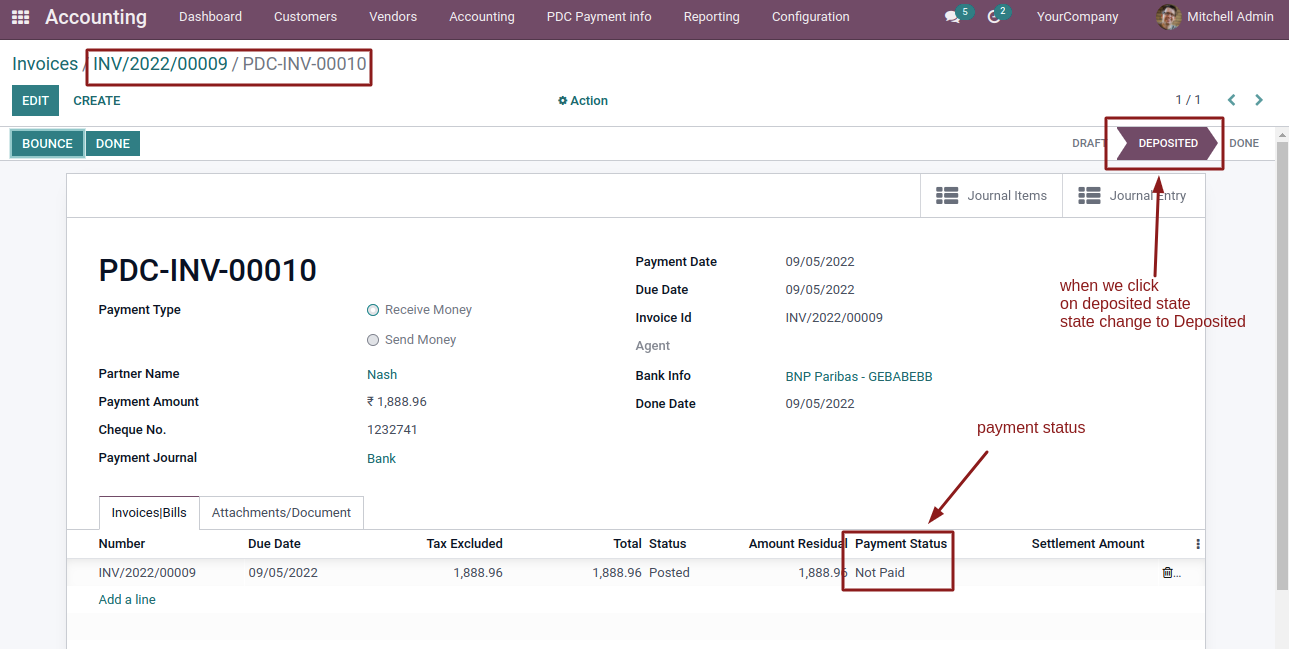Select Send Money radio option
1289x649 pixels.
coord(373,340)
